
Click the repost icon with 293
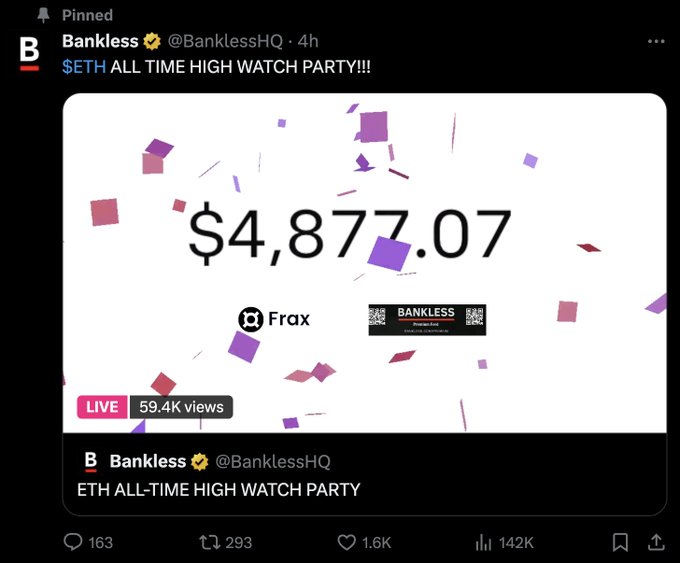pos(209,542)
